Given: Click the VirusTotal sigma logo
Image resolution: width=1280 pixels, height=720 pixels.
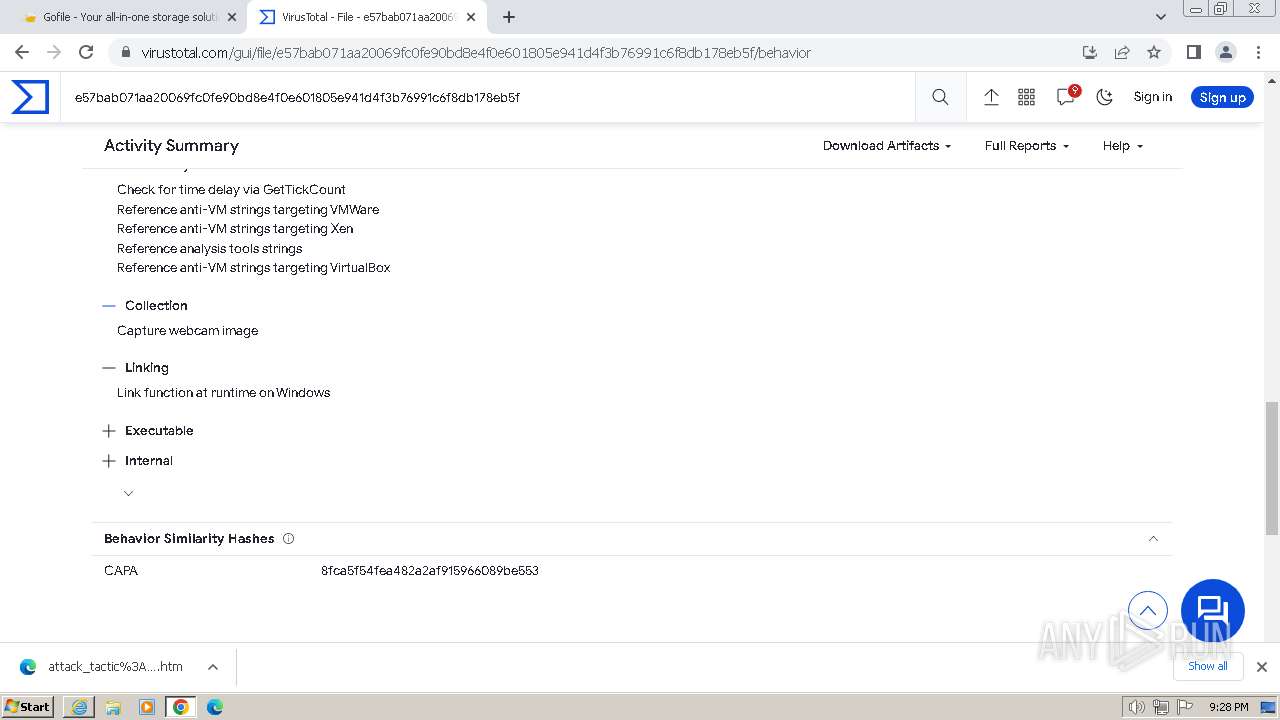Looking at the screenshot, I should pos(30,97).
